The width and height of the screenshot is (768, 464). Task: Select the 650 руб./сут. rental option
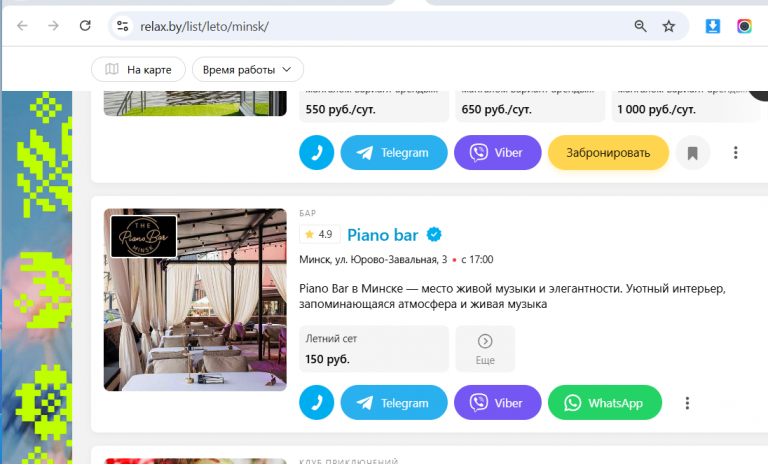coord(530,106)
